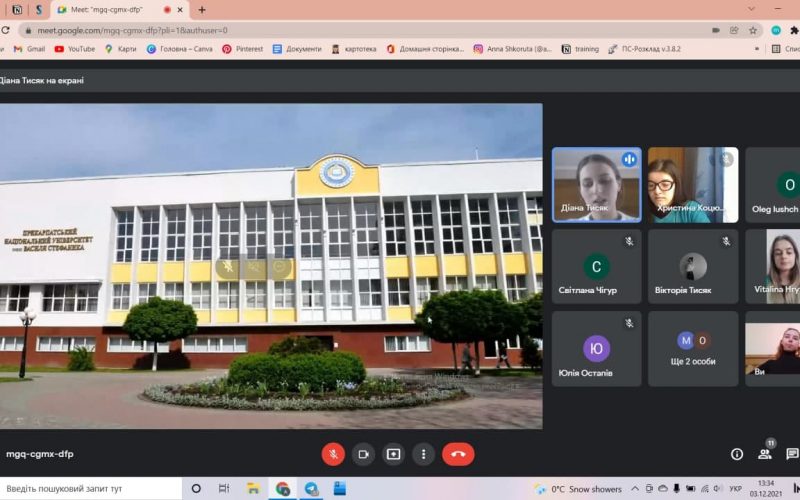
Task: Click the Windows taskbar search box
Action: click(x=90, y=489)
